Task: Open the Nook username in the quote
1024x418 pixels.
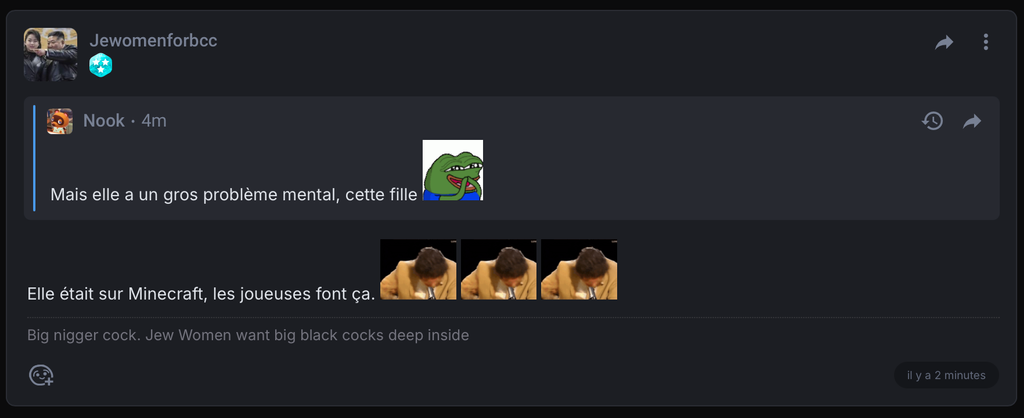Action: pyautogui.click(x=104, y=121)
